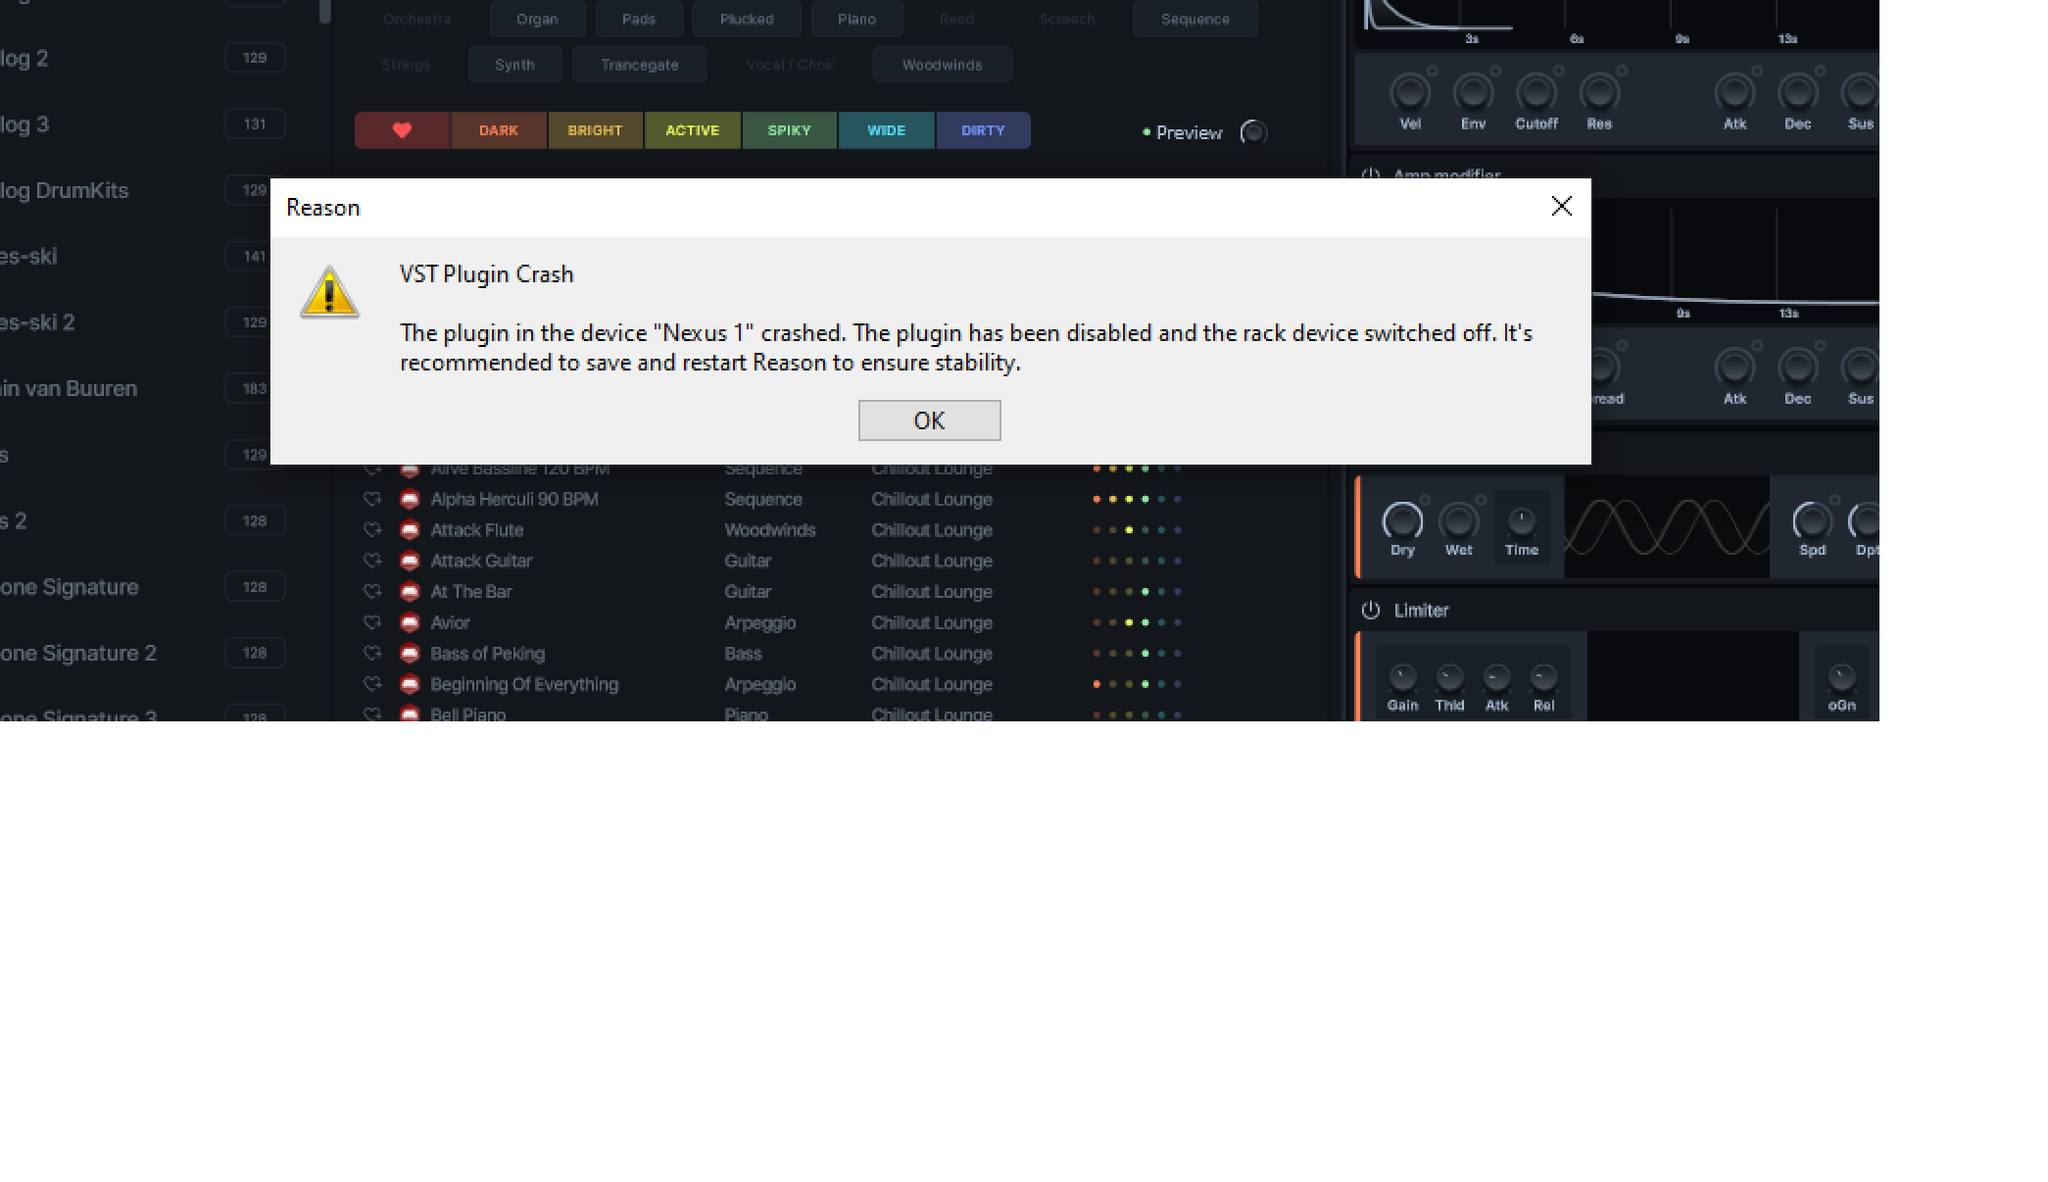Favorite the Bass of Peking heart icon
This screenshot has height=1182, width=2048.
(x=372, y=654)
